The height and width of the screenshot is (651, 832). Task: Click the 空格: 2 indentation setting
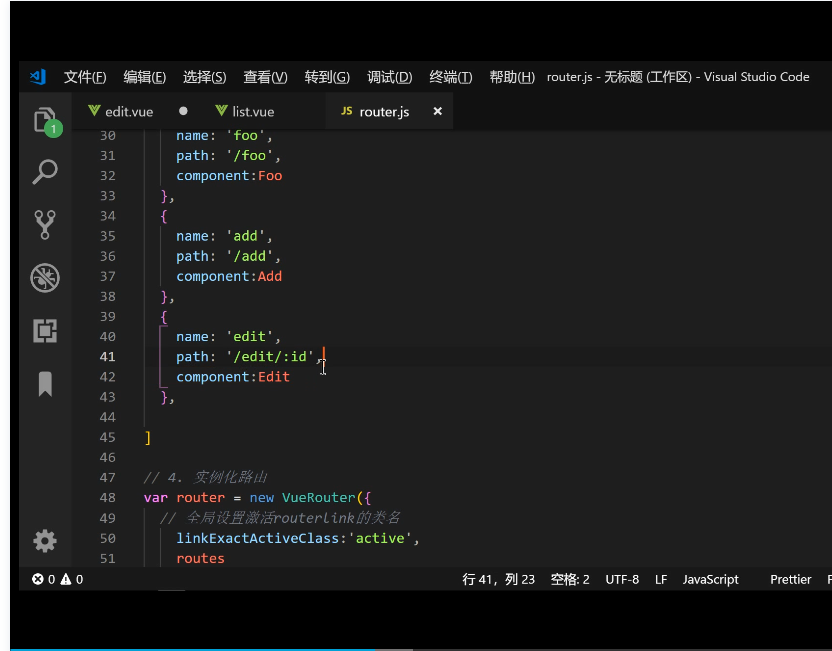coord(570,579)
